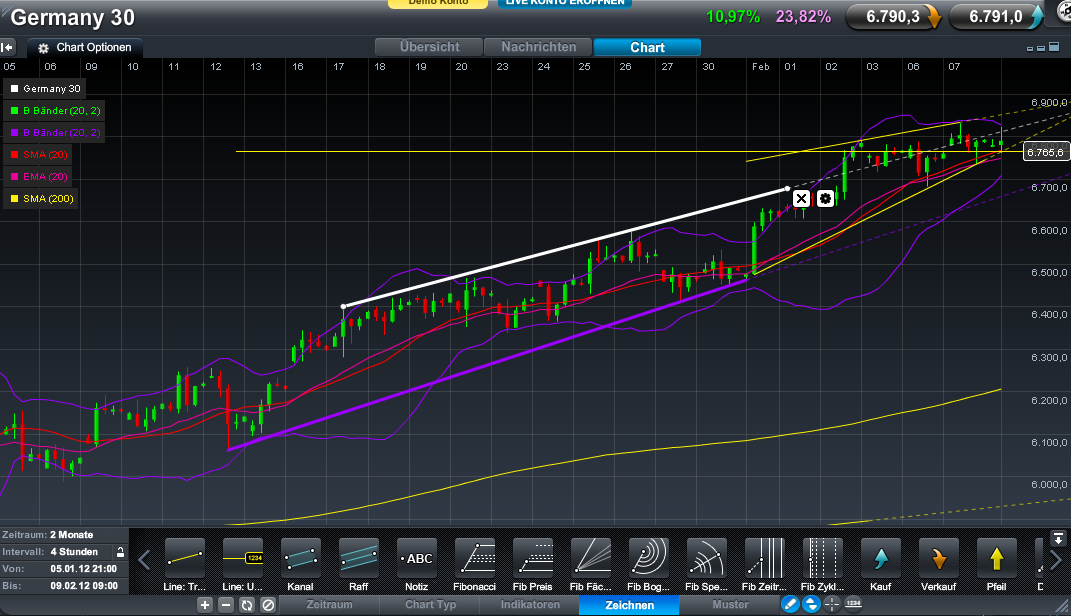The height and width of the screenshot is (616, 1071).
Task: Open the Zeitraum value 2 Monate
Action: click(72, 535)
